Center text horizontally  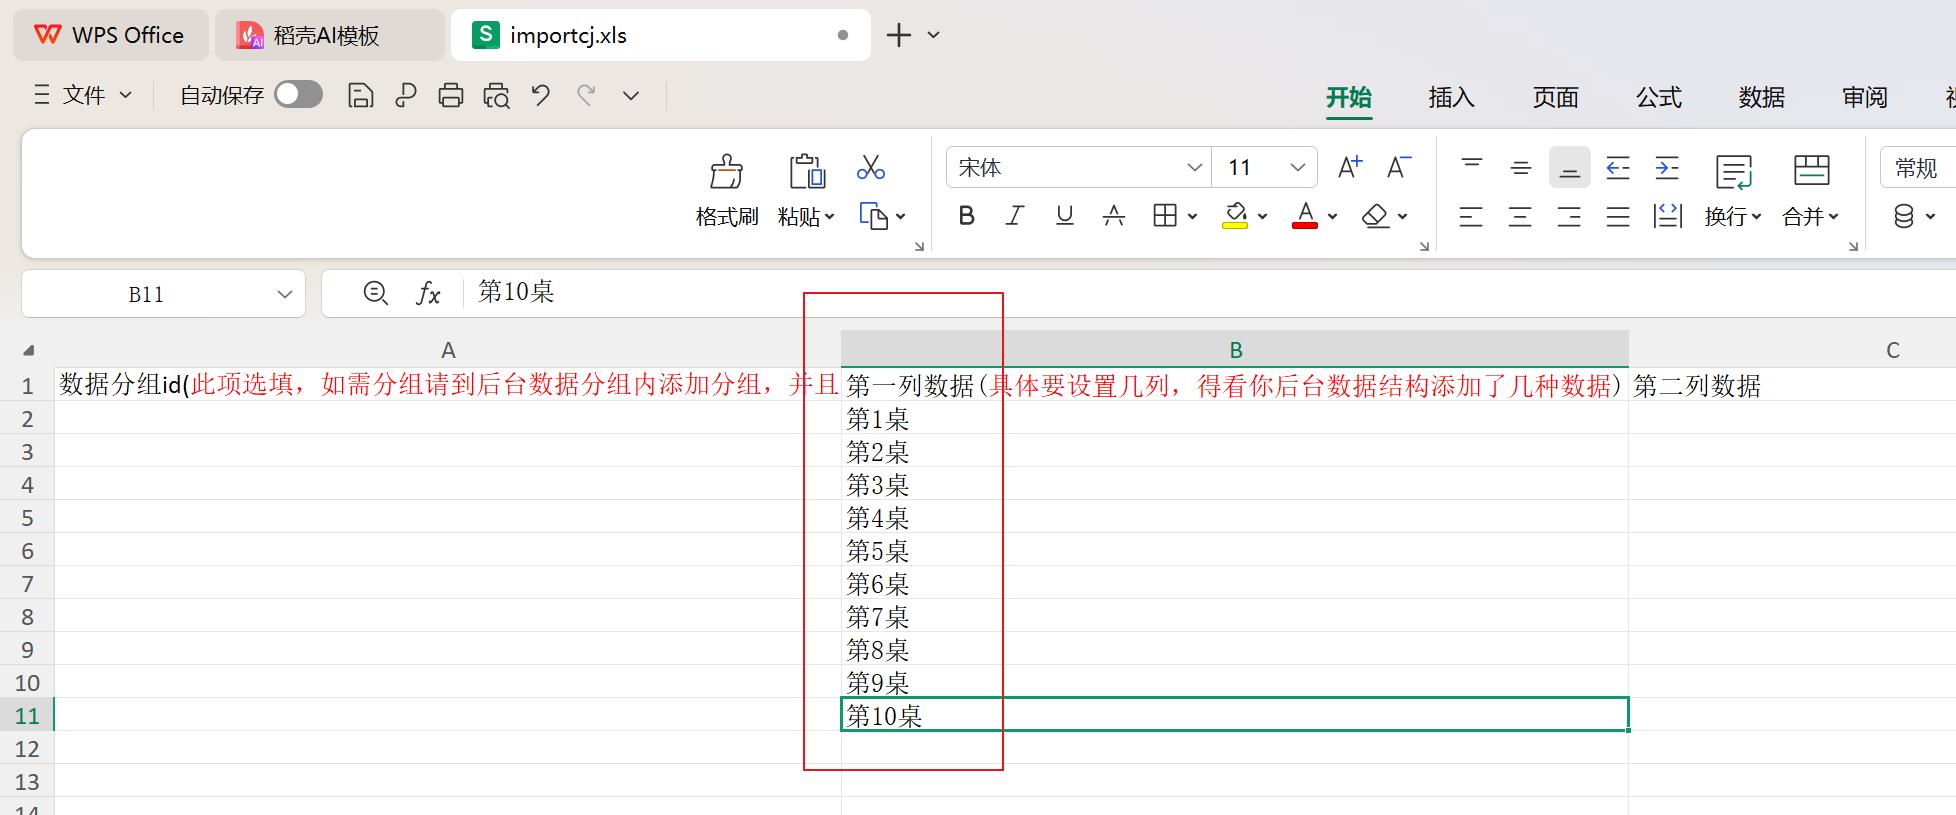(1520, 216)
